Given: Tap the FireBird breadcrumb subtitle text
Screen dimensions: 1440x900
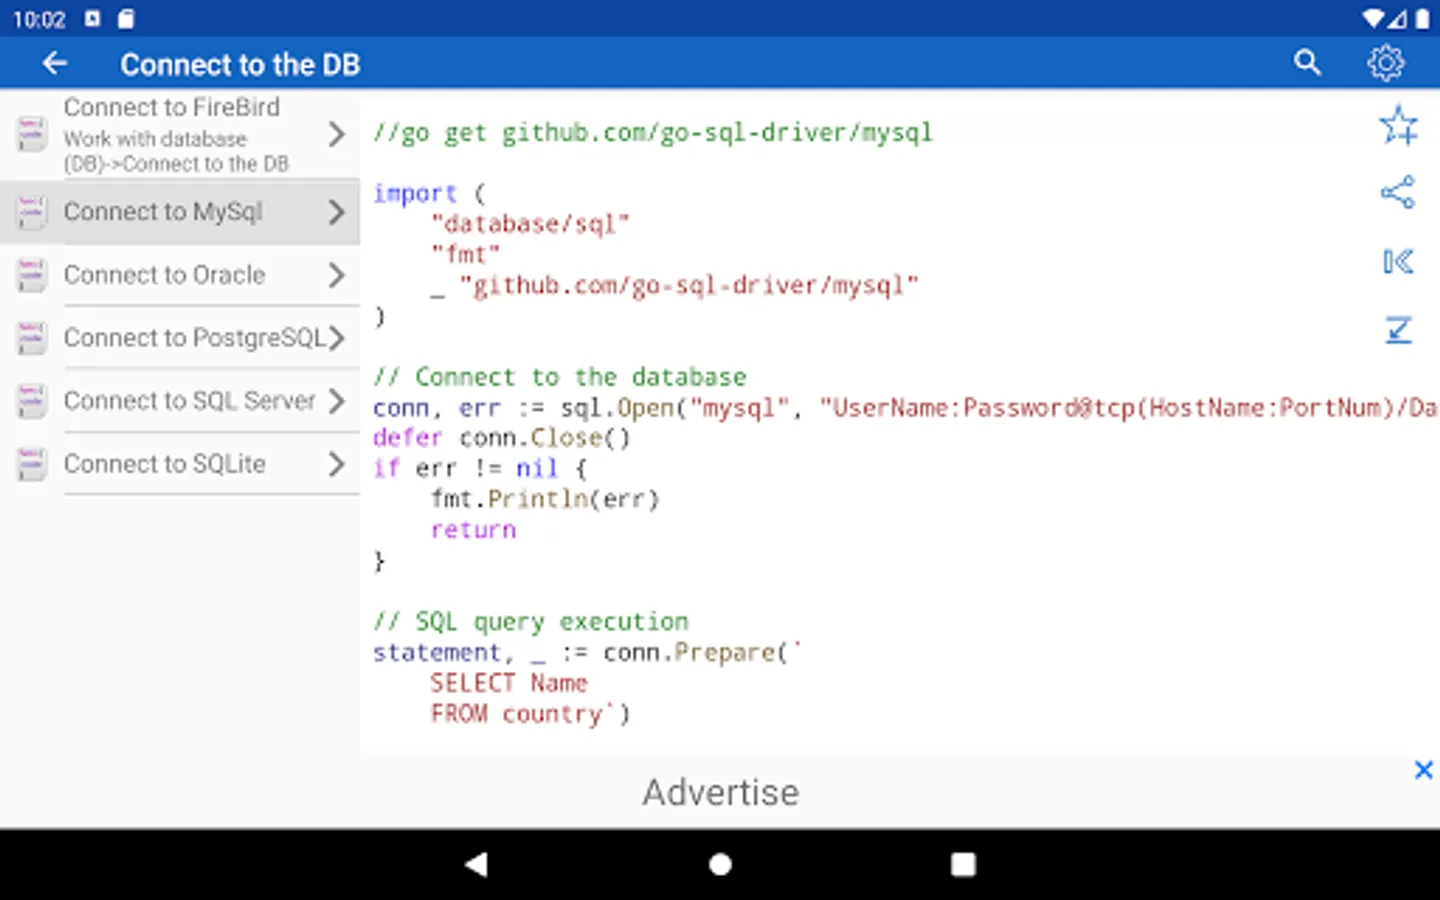Looking at the screenshot, I should (176, 151).
